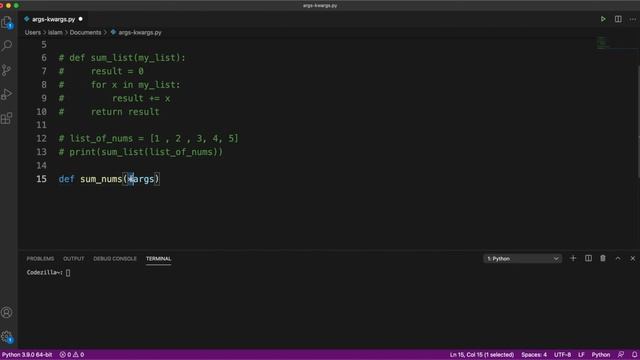This screenshot has height=360, width=640.
Task: Click '*args' parameter on line 15
Action: tap(141, 179)
